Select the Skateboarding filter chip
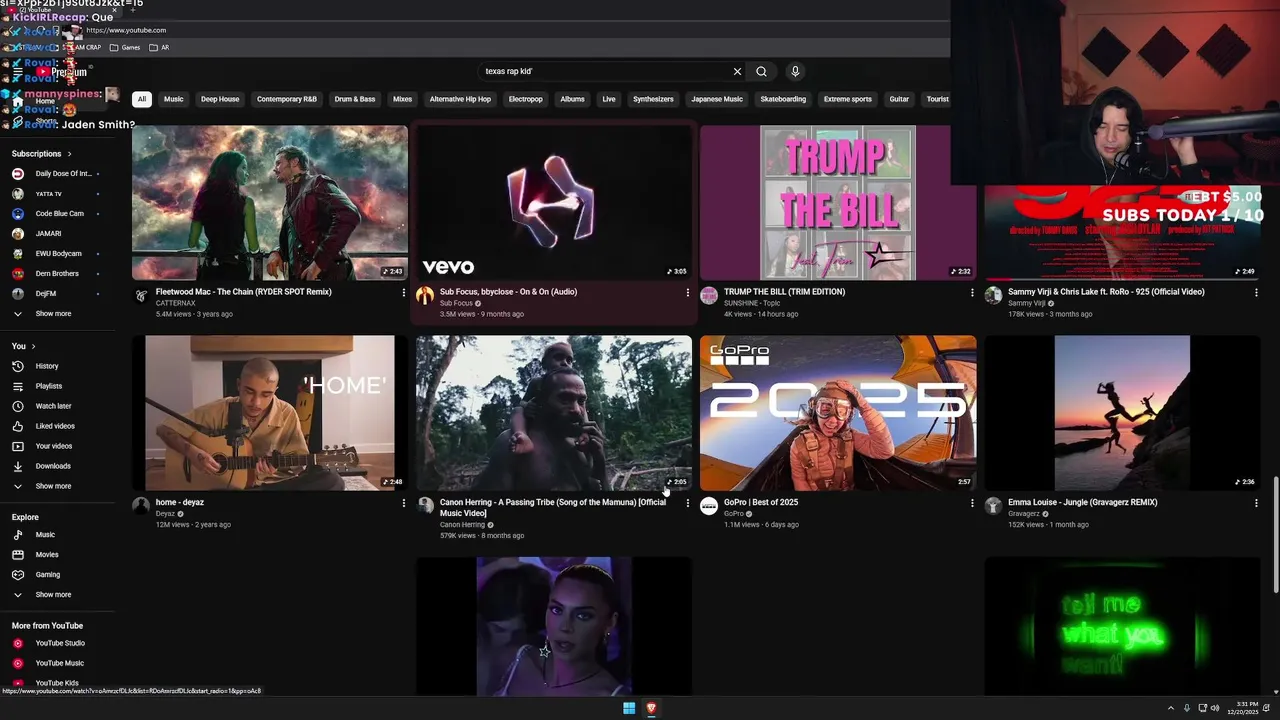 click(783, 99)
